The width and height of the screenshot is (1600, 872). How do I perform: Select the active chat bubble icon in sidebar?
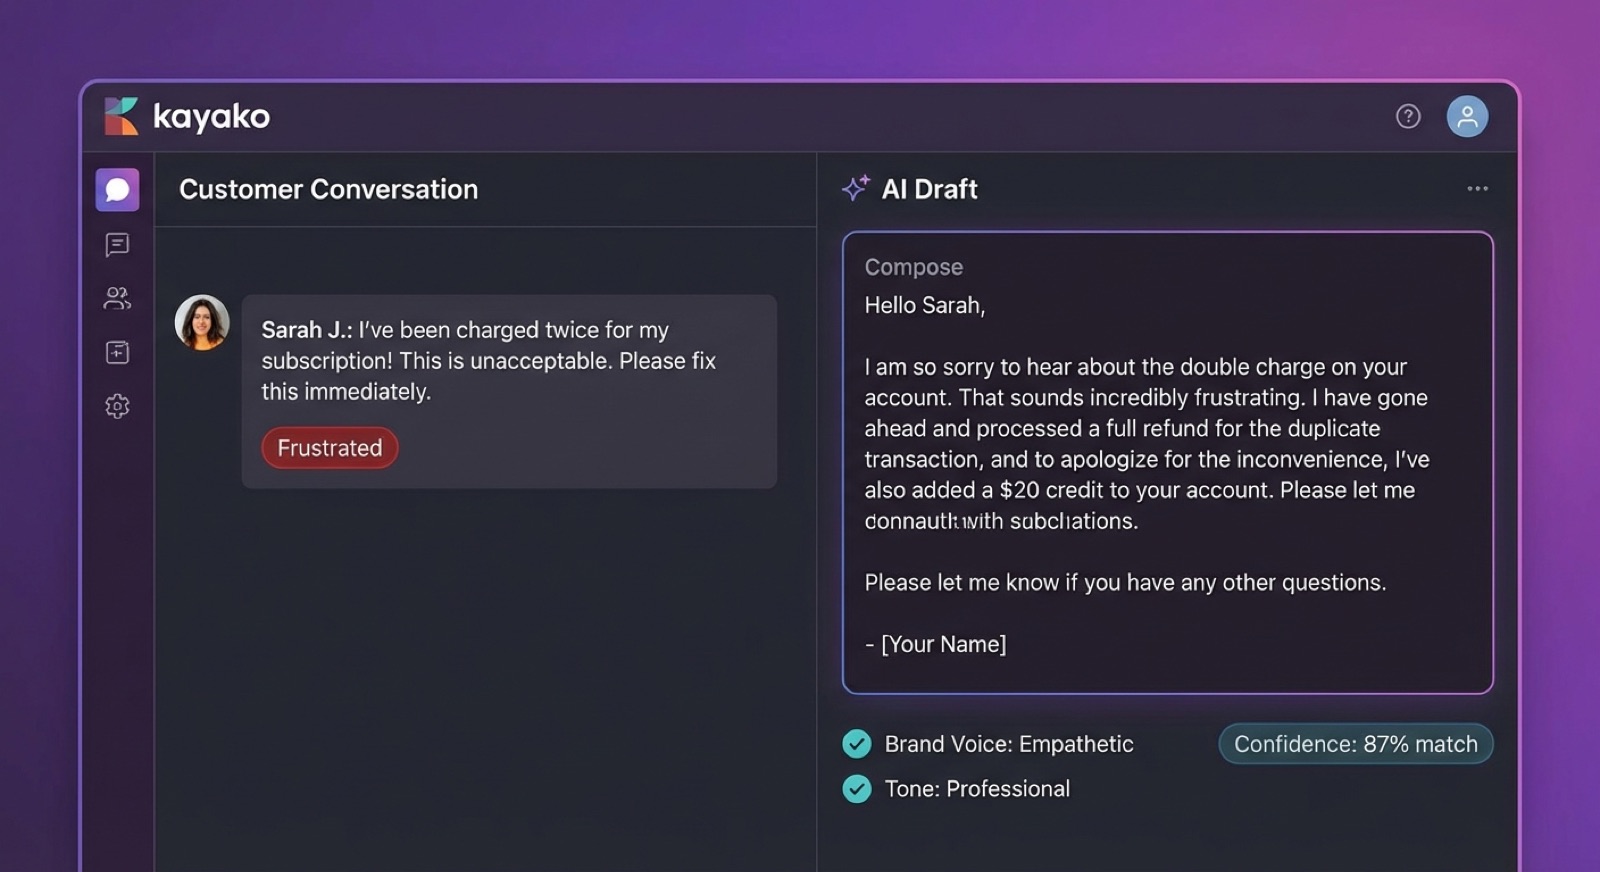(x=116, y=189)
